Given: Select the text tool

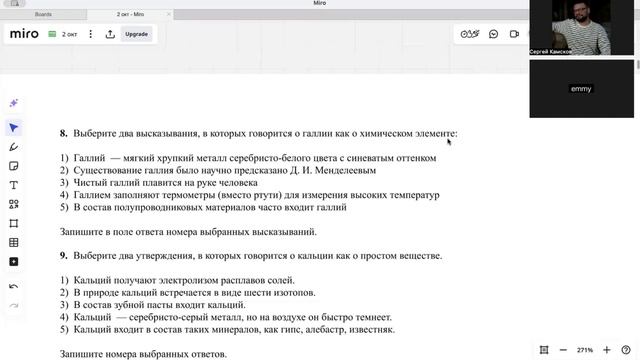Looking at the screenshot, I should 13,185.
